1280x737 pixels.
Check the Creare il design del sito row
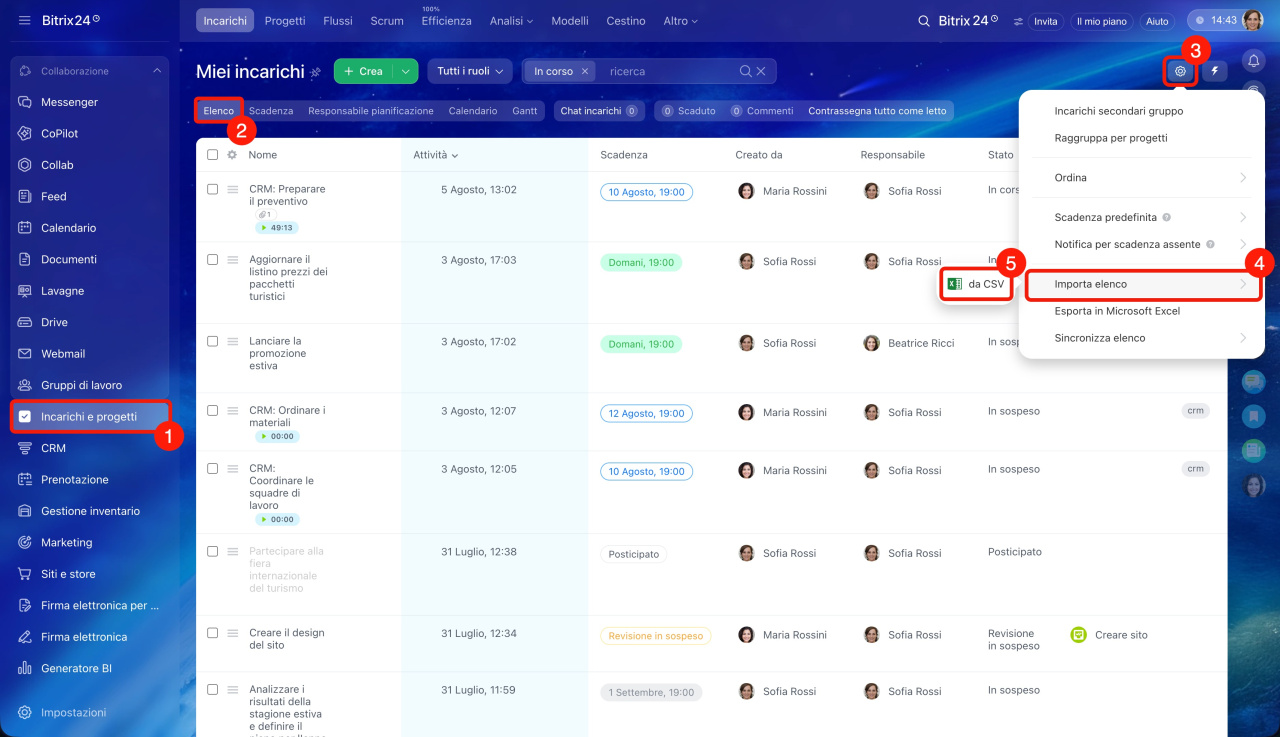(212, 633)
